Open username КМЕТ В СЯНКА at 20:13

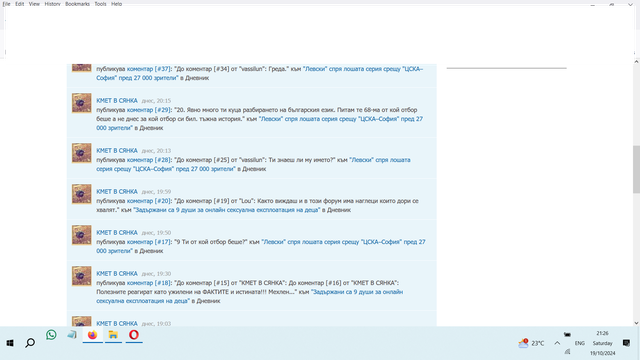[x=117, y=151]
